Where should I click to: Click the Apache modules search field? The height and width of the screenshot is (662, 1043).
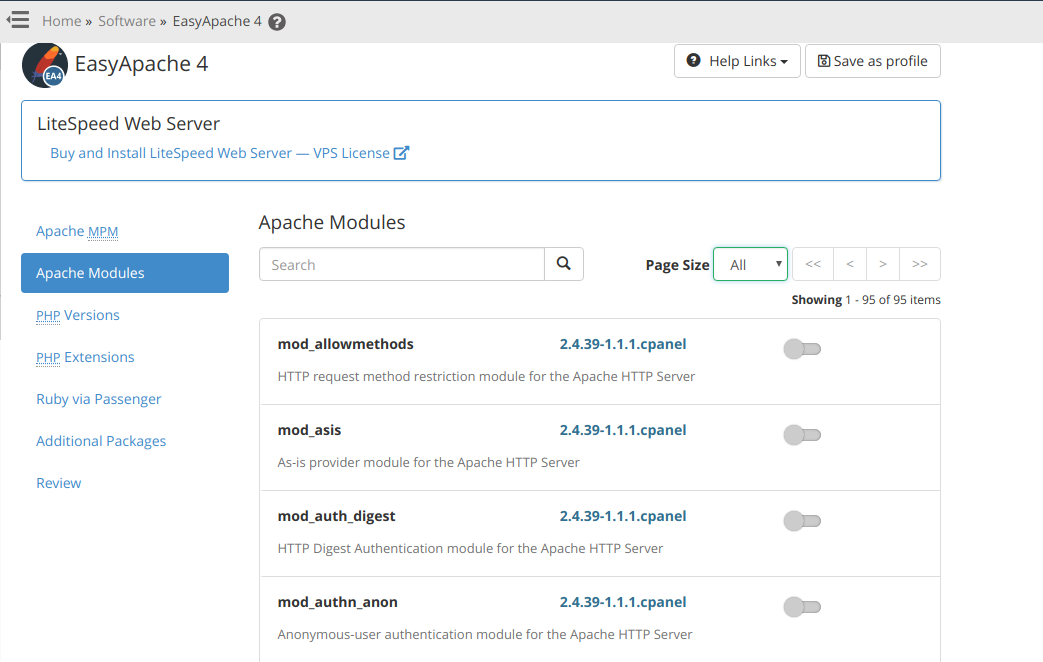tap(401, 265)
